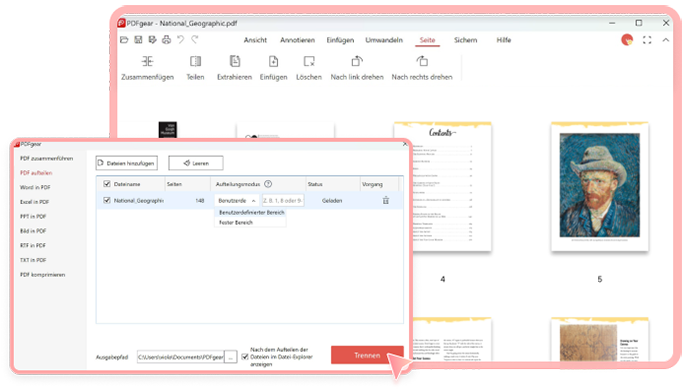Viewport: 683px width, 389px height.
Task: Open the Sichern tab
Action: tap(466, 40)
